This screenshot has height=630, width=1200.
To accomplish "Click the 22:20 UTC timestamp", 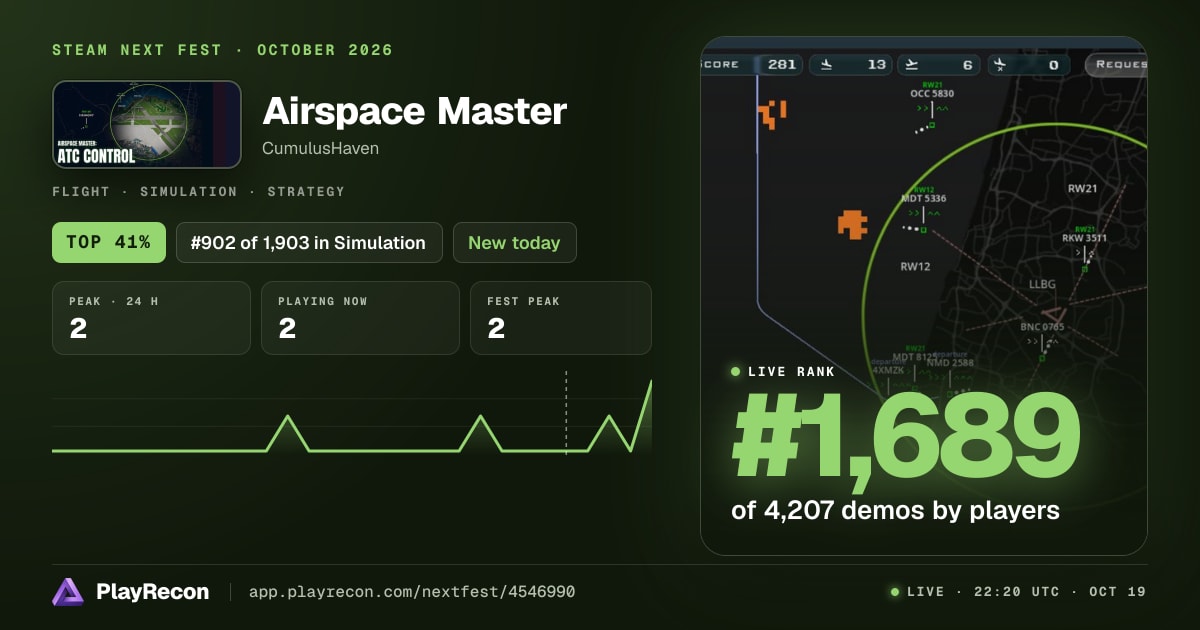I will pos(1015,592).
